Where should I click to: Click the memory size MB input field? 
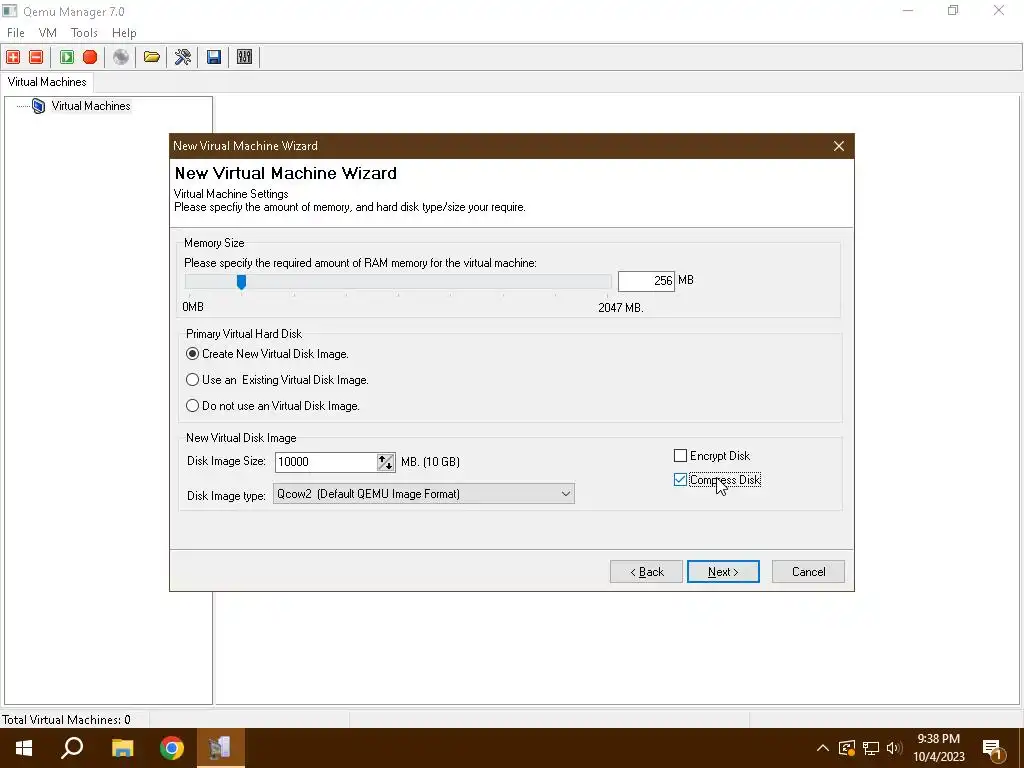coord(646,281)
